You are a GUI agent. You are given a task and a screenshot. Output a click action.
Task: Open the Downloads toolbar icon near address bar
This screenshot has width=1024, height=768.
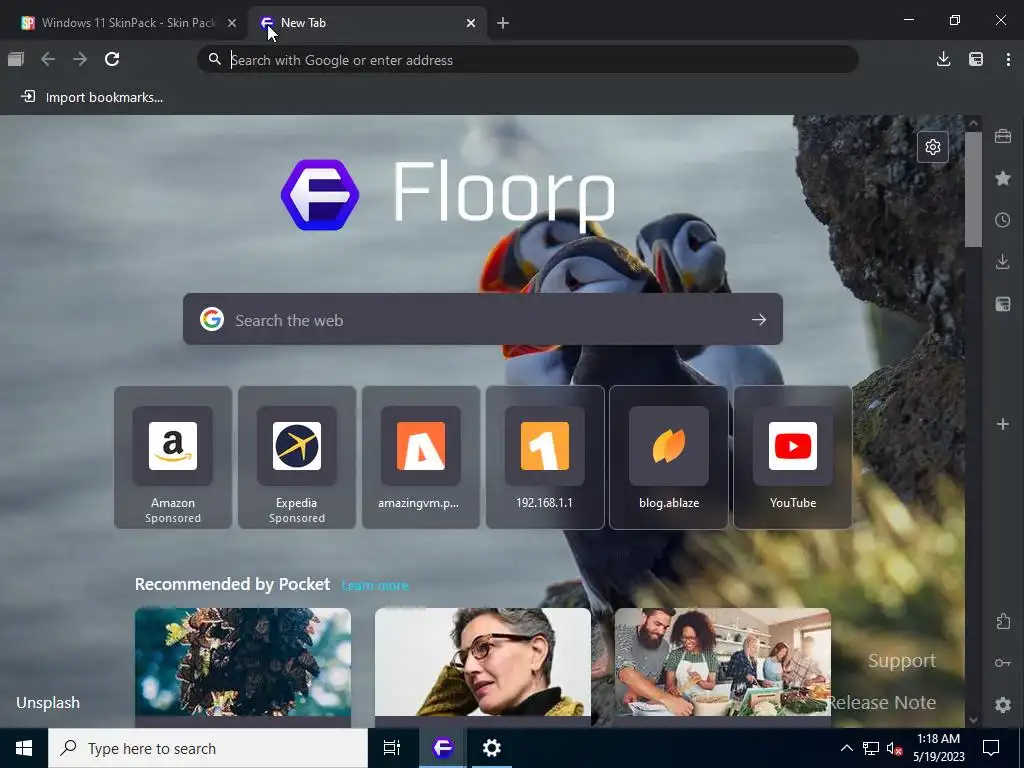(943, 59)
